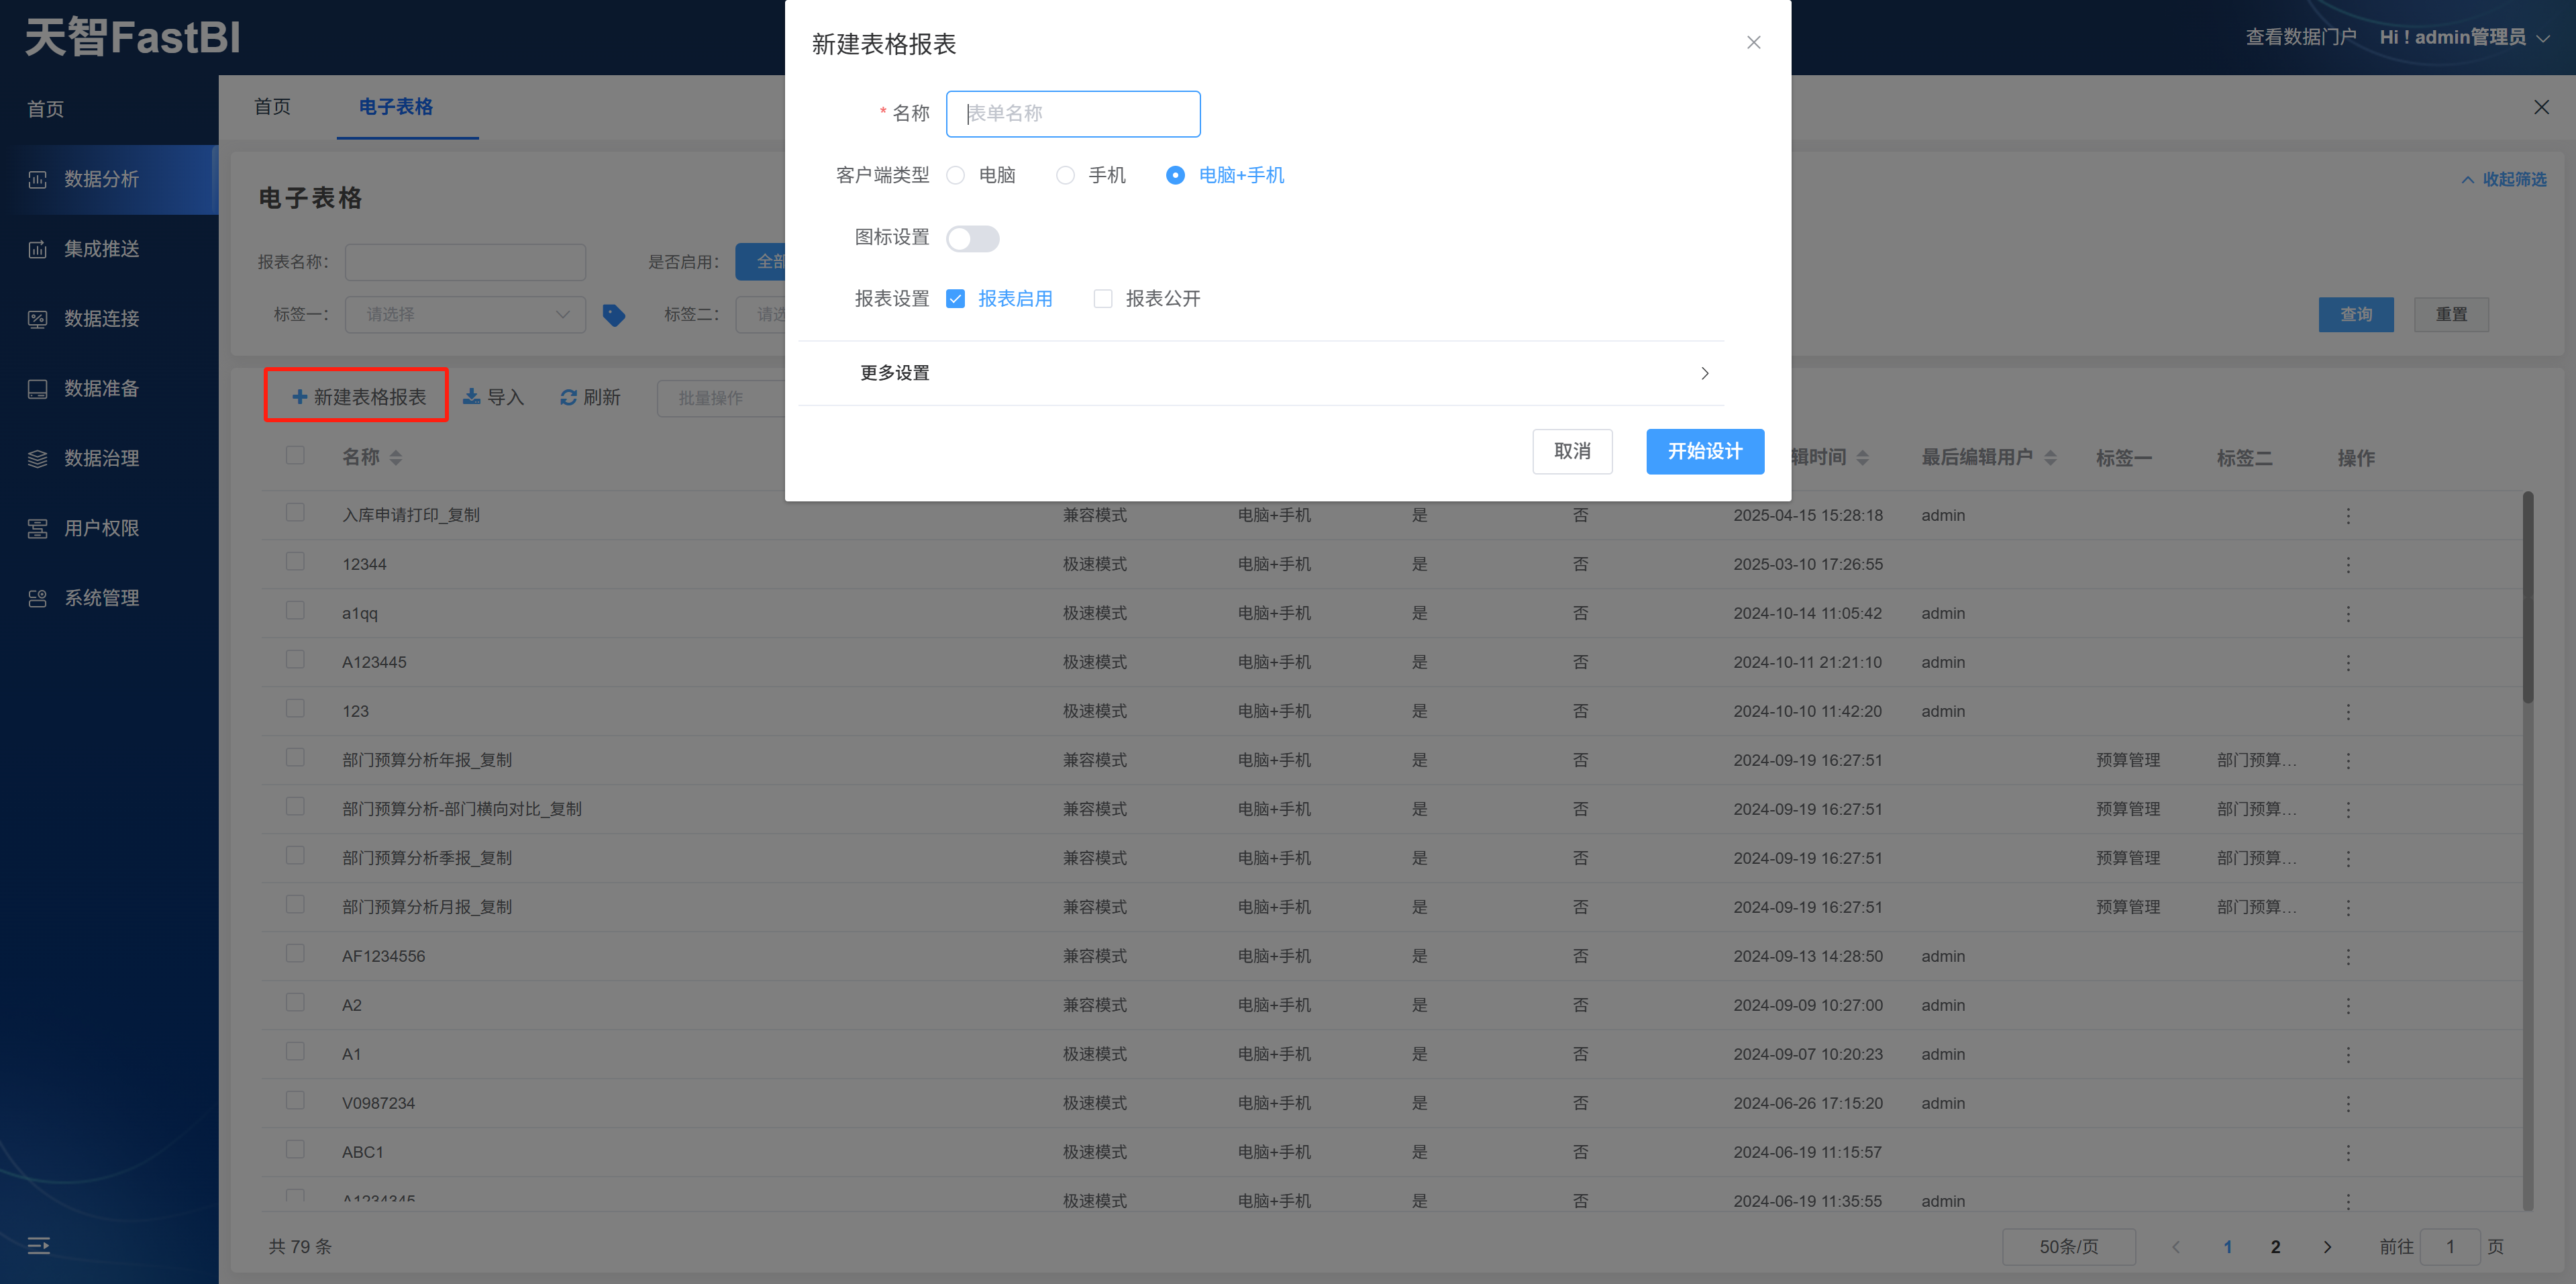The image size is (2576, 1284).
Task: Click the 数据连接 sidebar icon
Action: (x=37, y=319)
